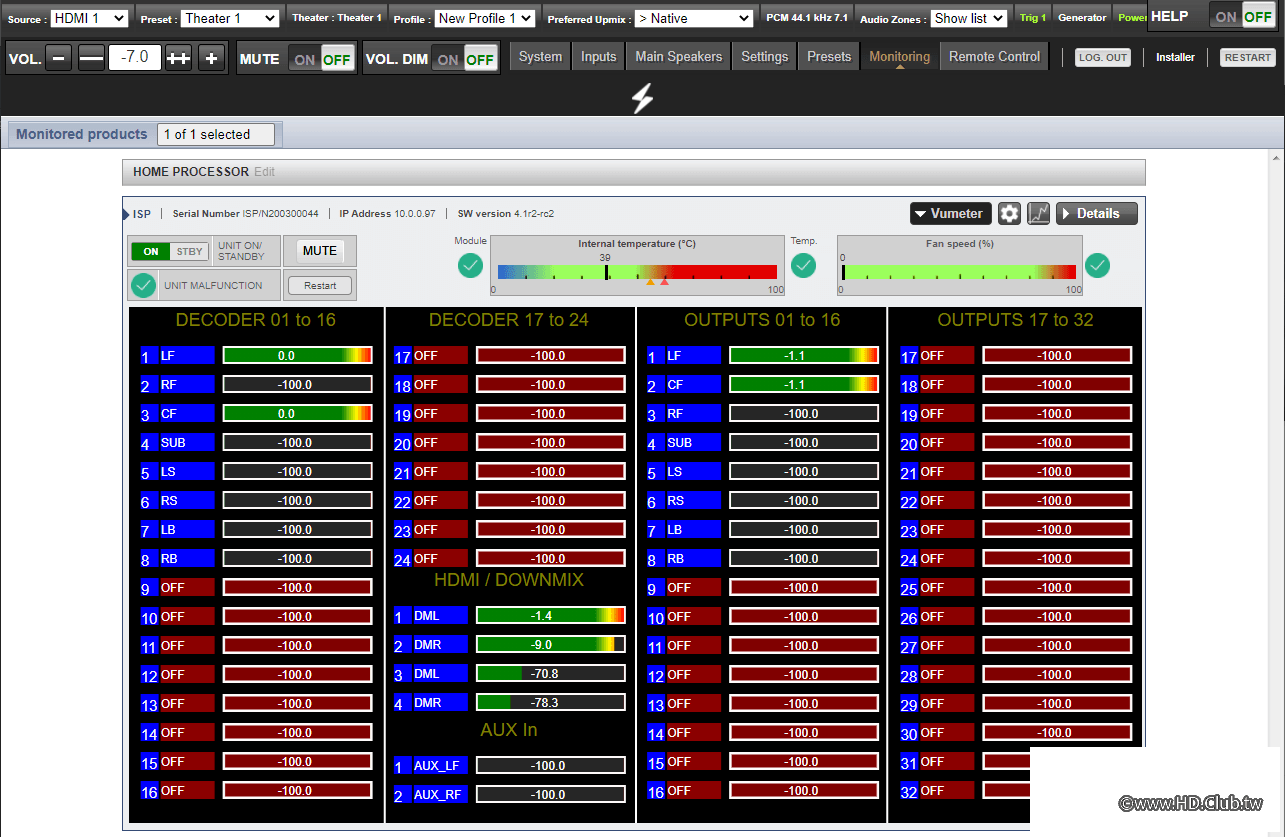
Task: Click the fan speed status check icon
Action: click(x=1098, y=266)
